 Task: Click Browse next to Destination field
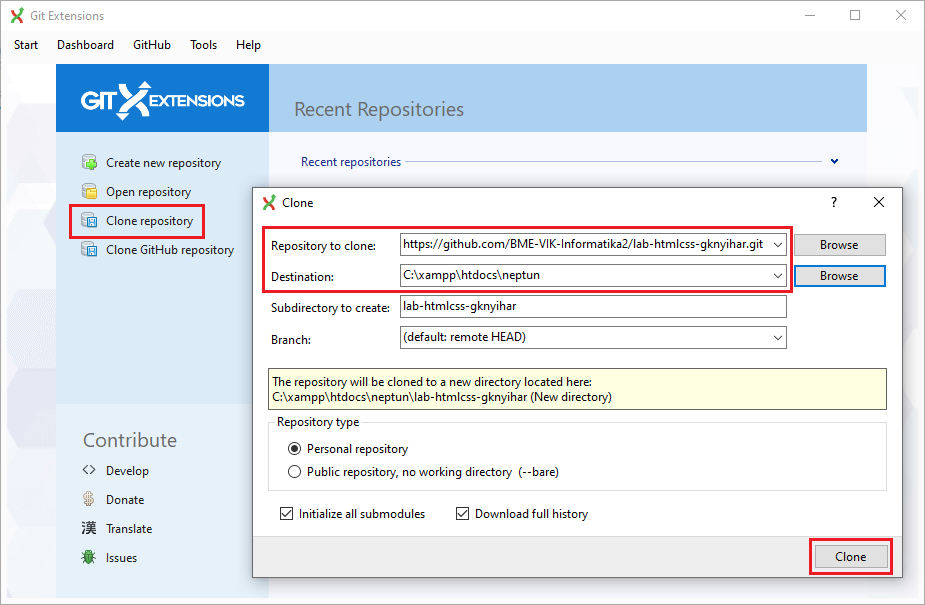pos(839,276)
